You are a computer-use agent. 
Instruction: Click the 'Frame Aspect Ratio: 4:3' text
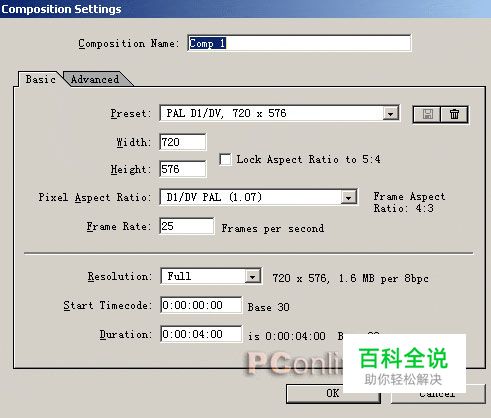click(409, 202)
